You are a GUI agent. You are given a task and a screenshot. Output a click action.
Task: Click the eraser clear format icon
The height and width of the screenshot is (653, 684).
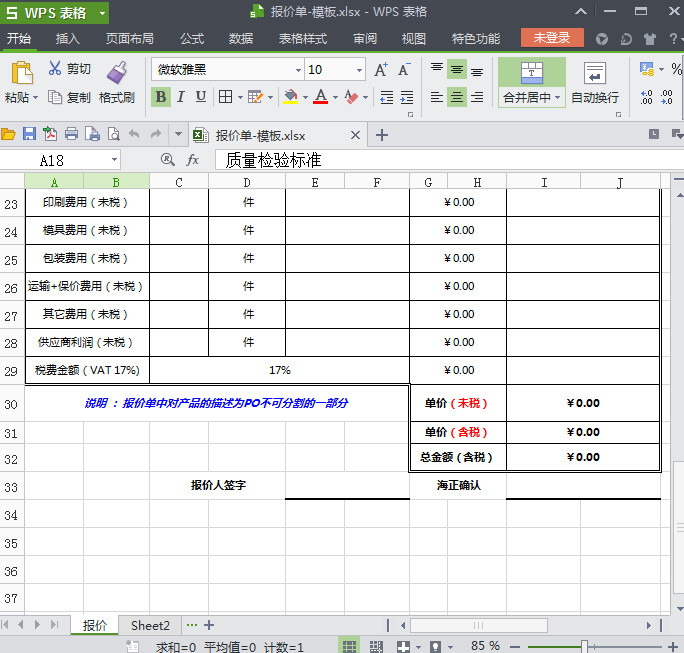click(351, 96)
